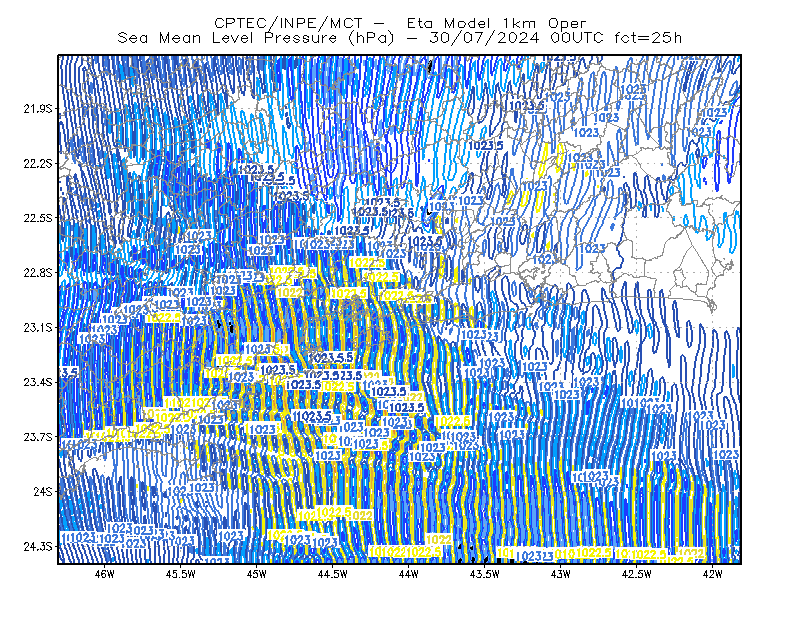This screenshot has height=618, width=800.
Task: Select the 44W longitude axis label
Action: pos(409,574)
